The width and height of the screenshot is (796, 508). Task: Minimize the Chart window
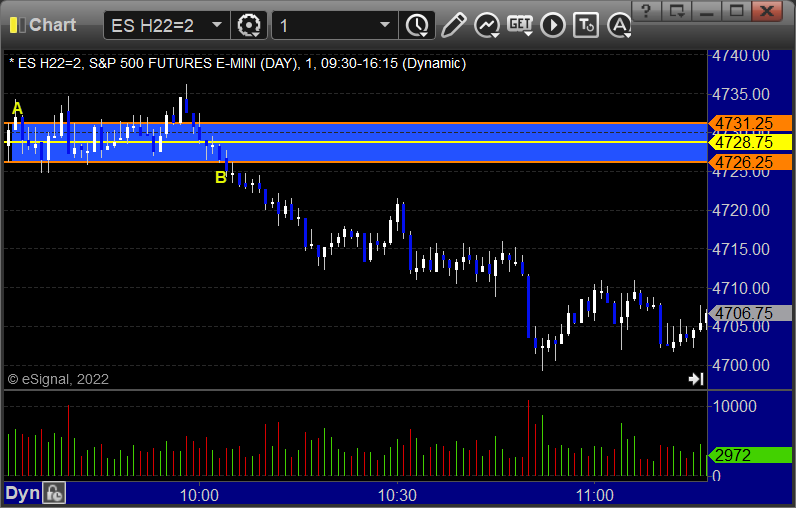[707, 11]
